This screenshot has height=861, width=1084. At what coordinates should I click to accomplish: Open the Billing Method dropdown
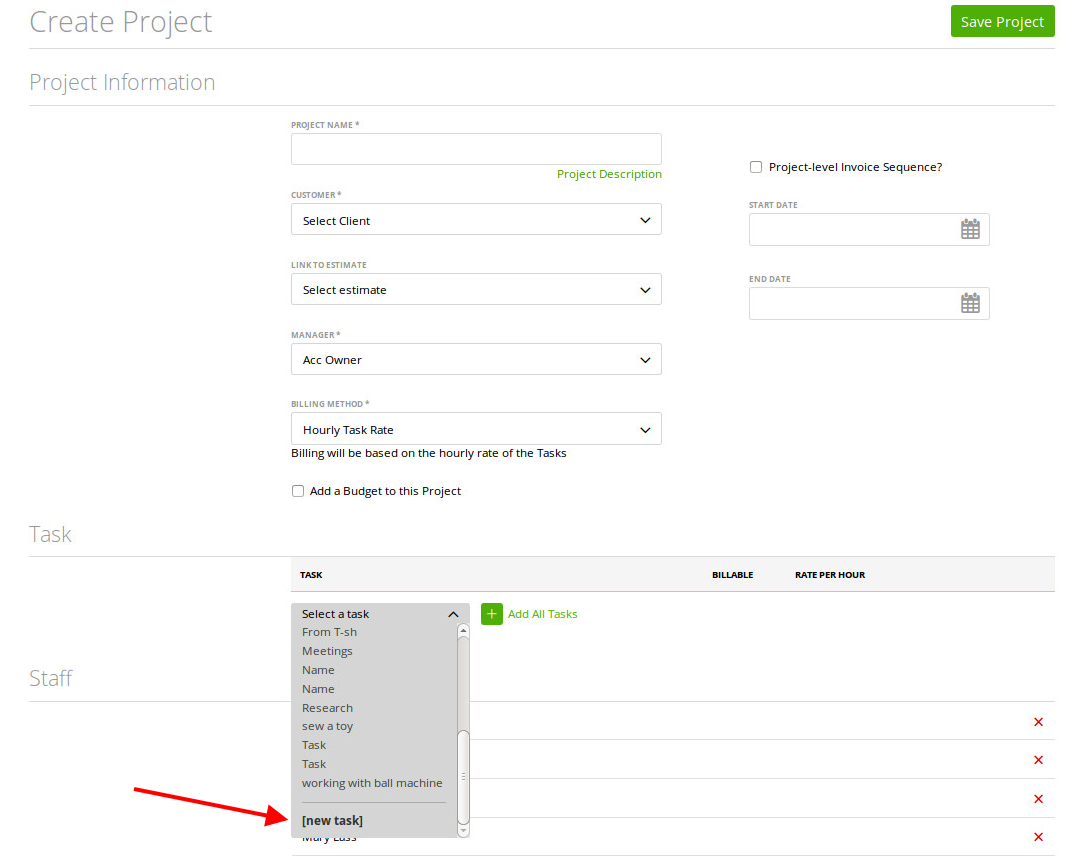pyautogui.click(x=476, y=429)
